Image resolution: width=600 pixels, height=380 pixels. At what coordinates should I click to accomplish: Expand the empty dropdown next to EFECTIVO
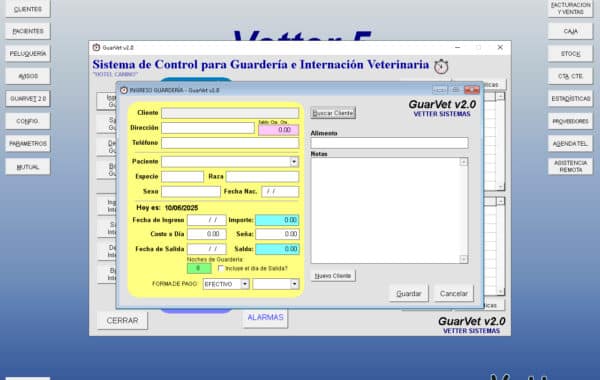(294, 284)
